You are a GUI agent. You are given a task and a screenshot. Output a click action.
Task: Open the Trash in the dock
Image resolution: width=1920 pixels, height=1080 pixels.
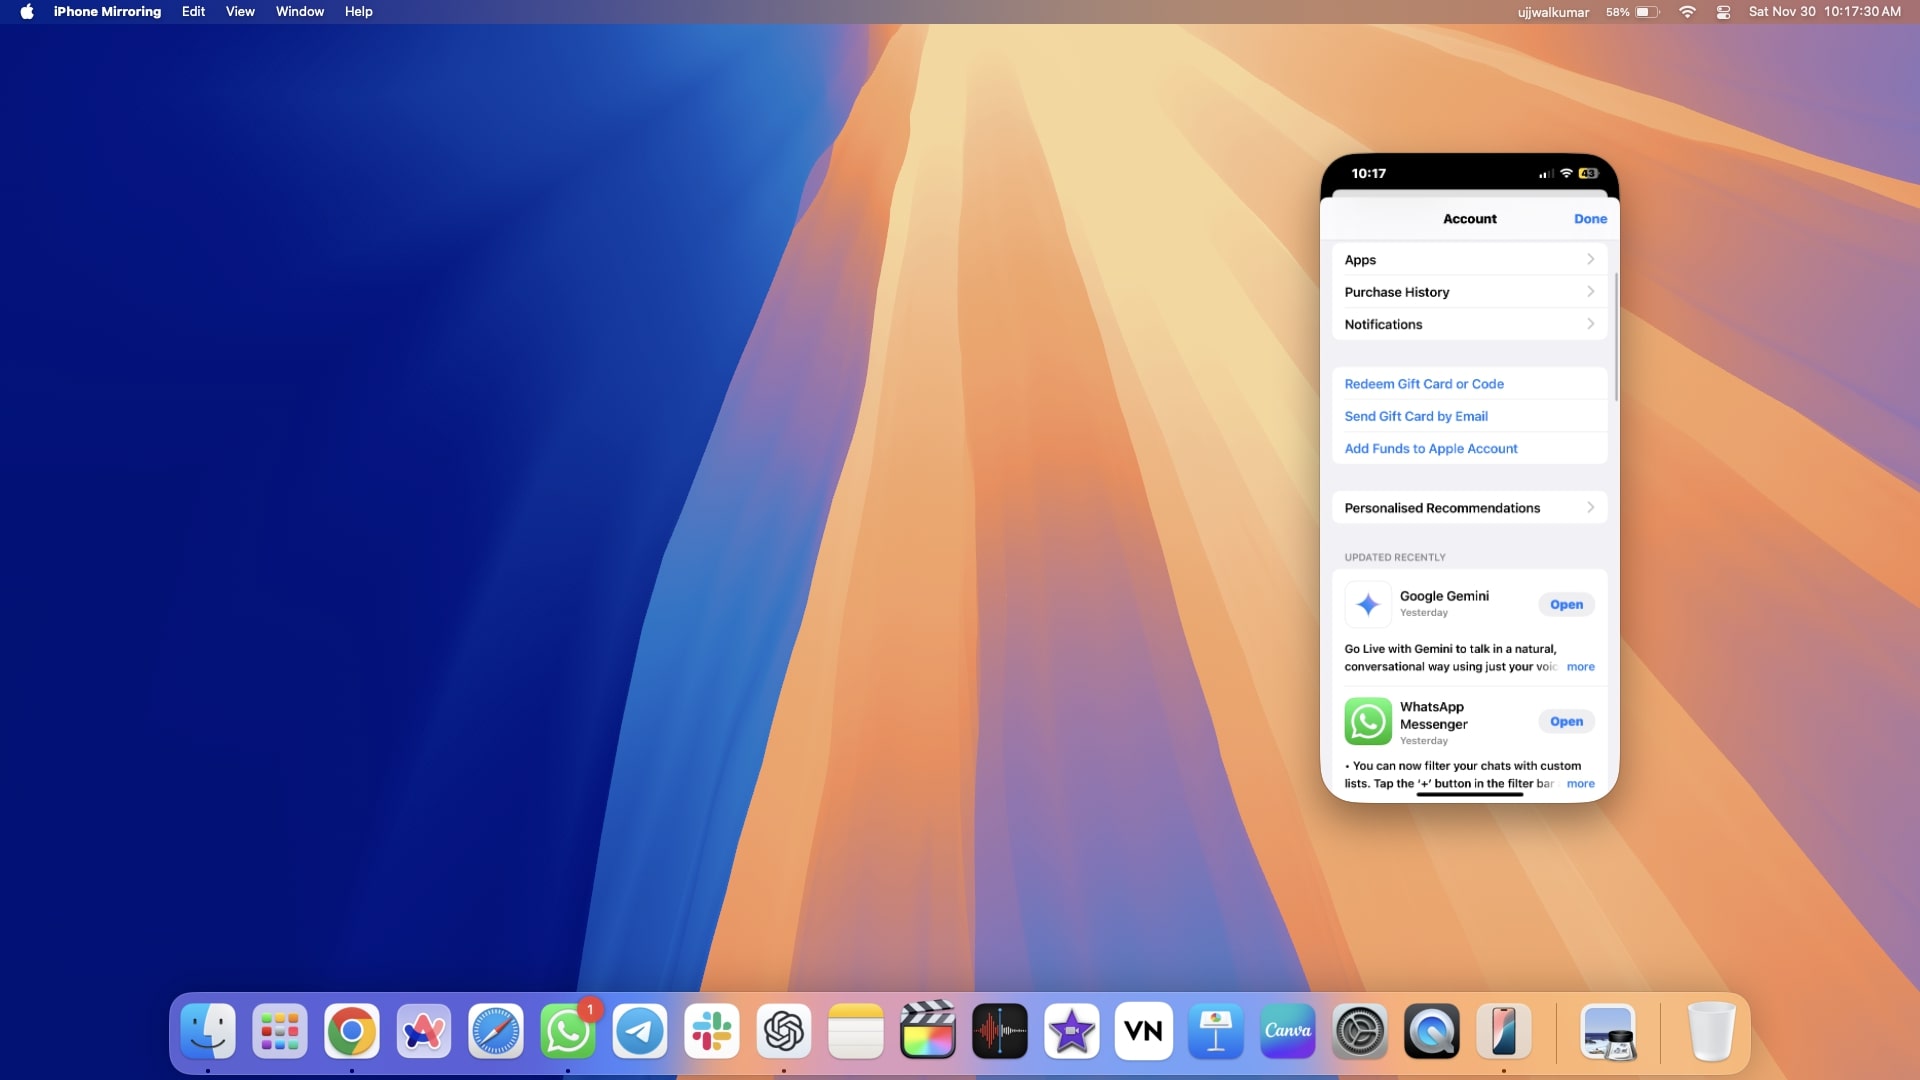1712,1031
